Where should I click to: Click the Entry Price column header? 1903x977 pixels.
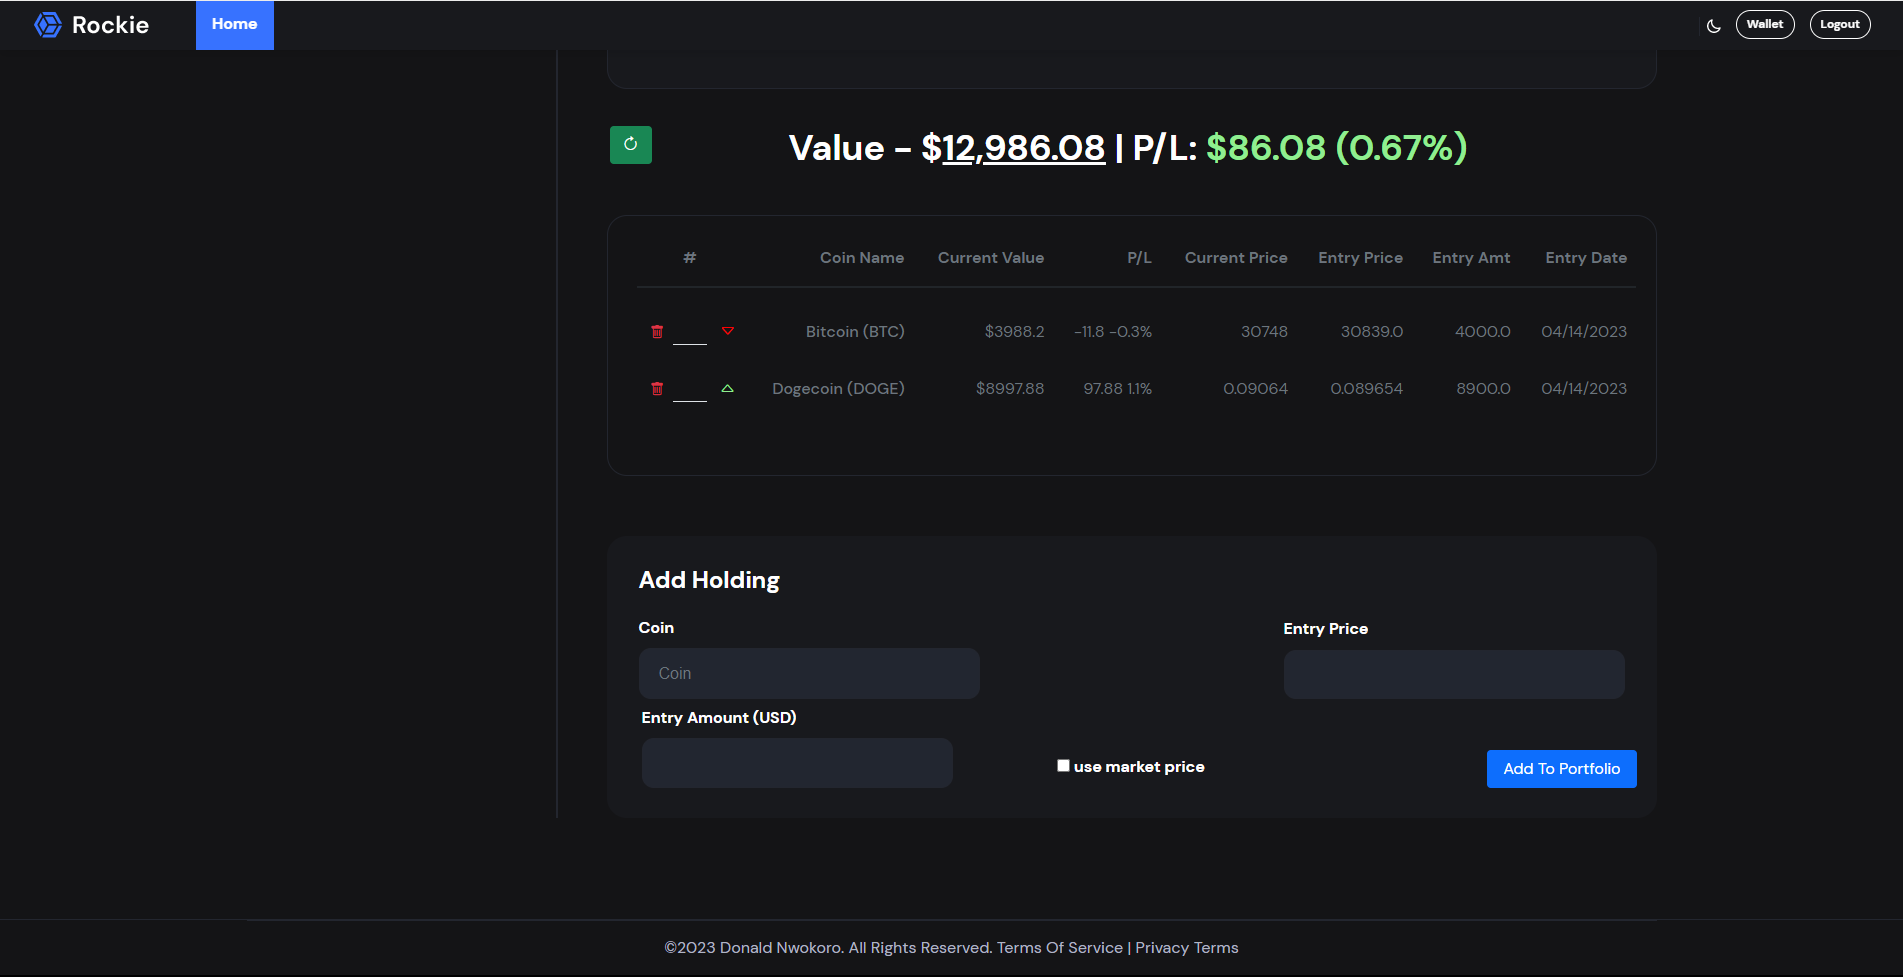click(x=1361, y=258)
